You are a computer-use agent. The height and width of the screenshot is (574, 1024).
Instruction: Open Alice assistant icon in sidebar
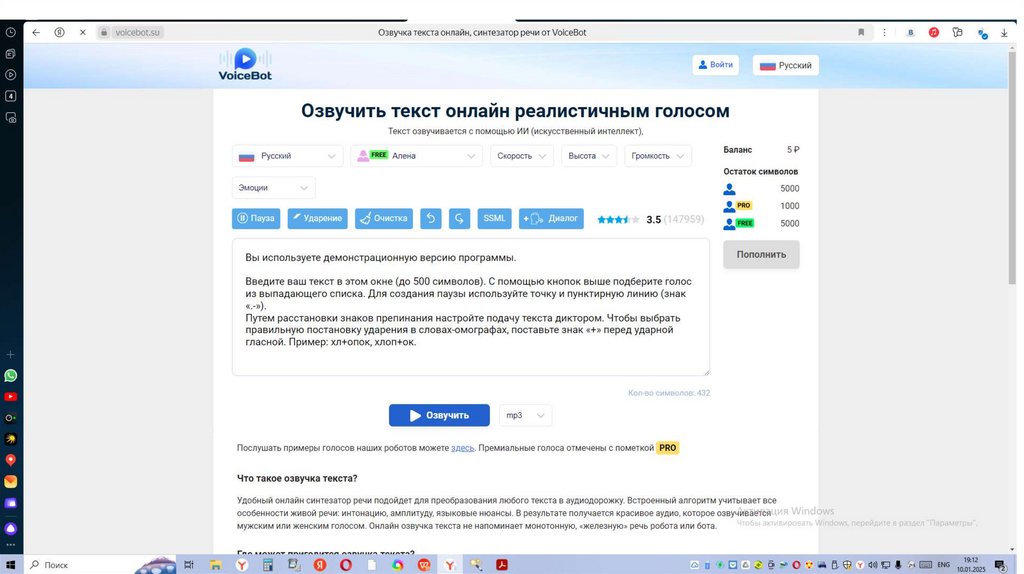click(x=10, y=528)
